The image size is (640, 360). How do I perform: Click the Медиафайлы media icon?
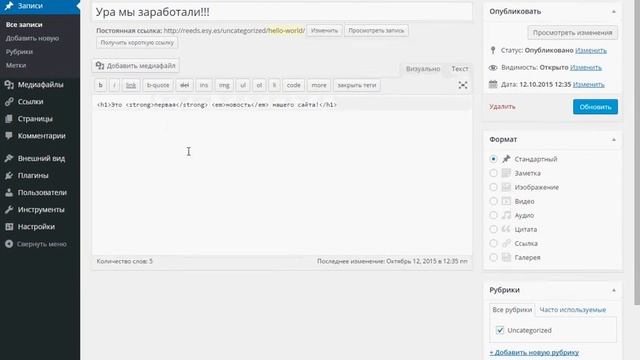click(x=9, y=84)
